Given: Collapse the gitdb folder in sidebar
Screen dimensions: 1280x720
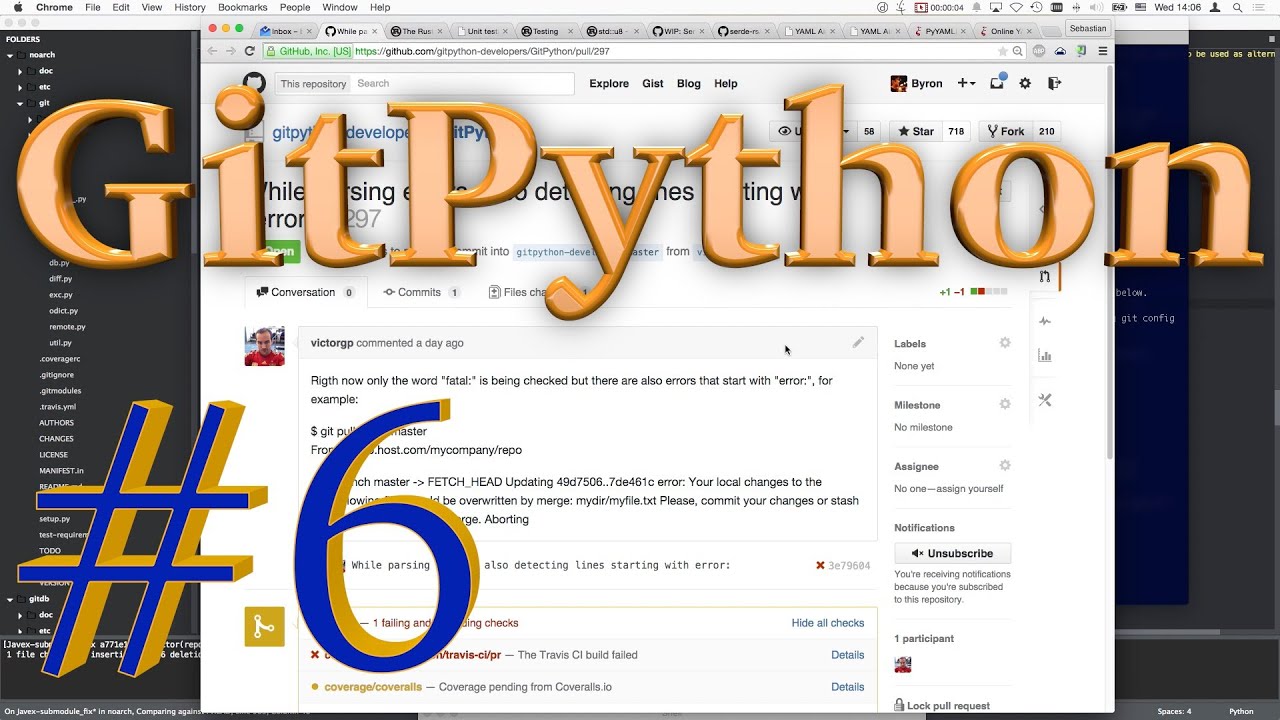Looking at the screenshot, I should click(x=10, y=599).
